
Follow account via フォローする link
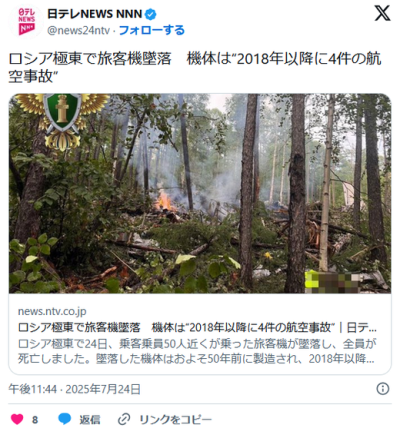(152, 30)
